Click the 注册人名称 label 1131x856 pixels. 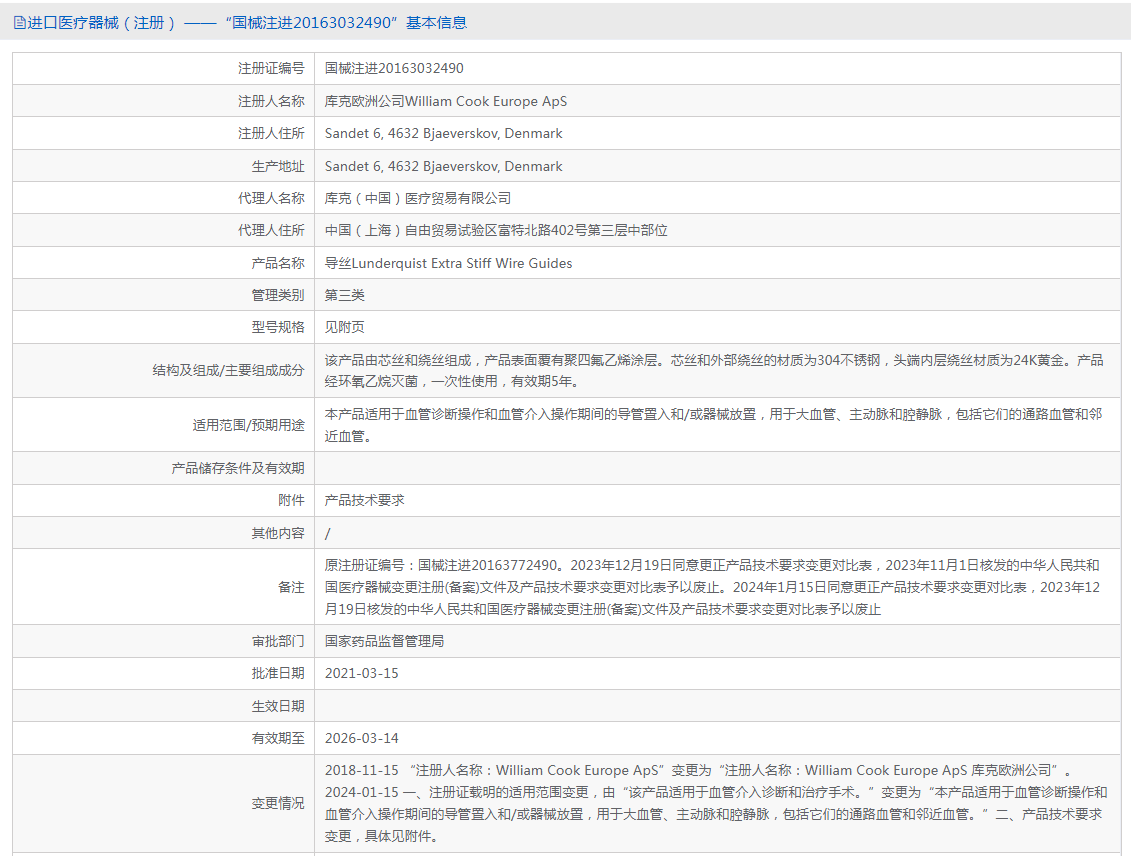[271, 101]
